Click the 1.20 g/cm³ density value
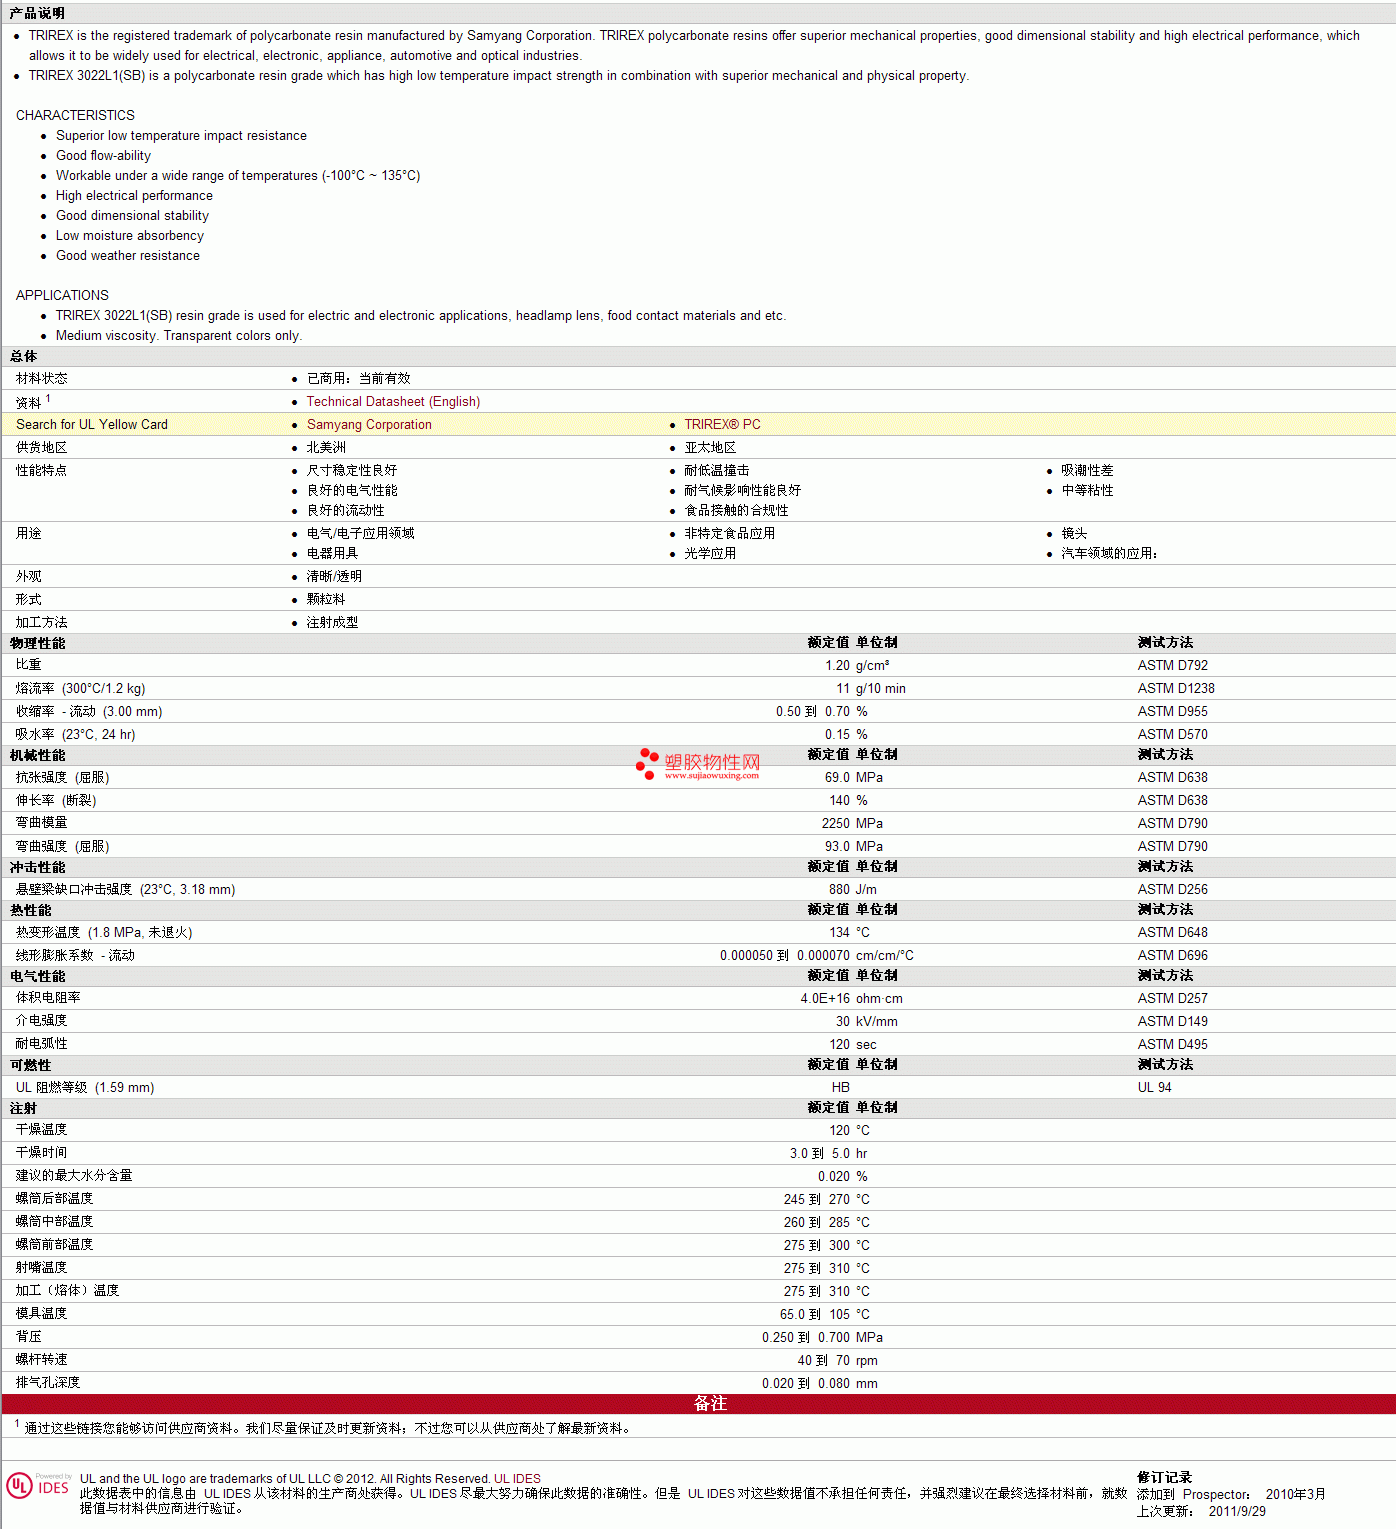This screenshot has height=1529, width=1396. click(857, 665)
